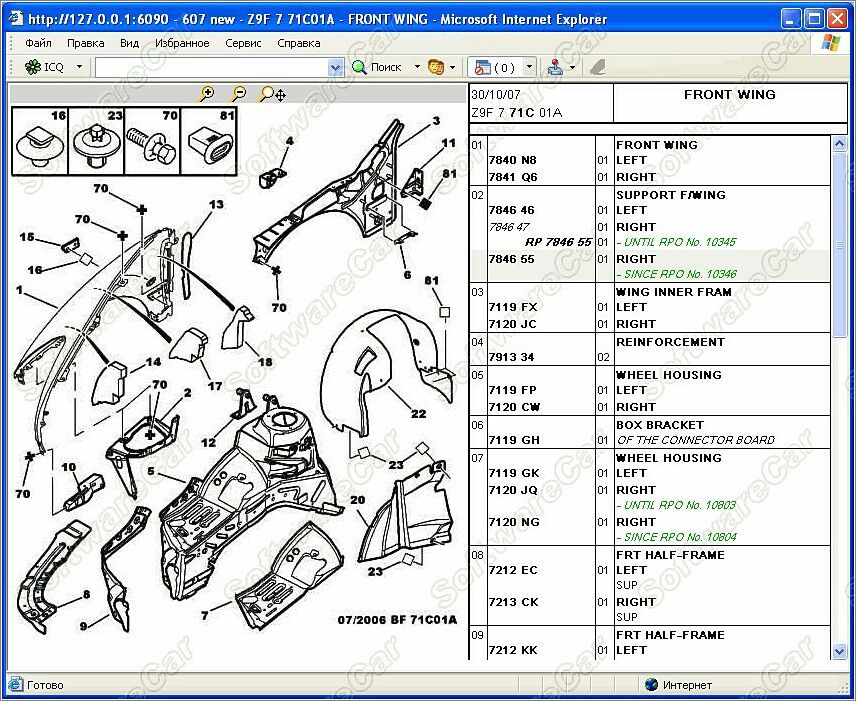Click the ICQ flower icon
This screenshot has height=701, width=856.
click(33, 67)
